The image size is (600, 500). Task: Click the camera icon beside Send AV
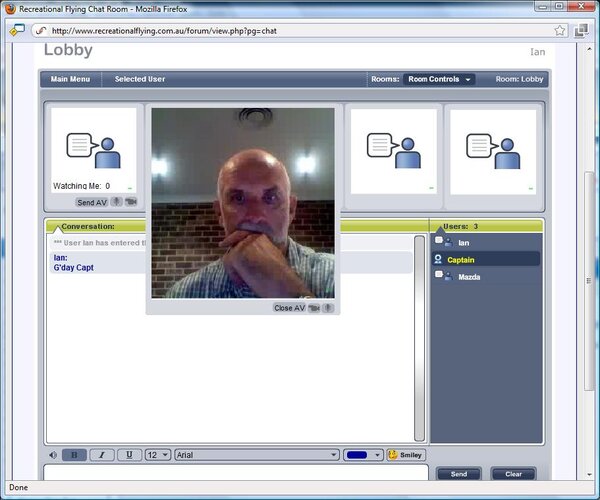point(130,202)
